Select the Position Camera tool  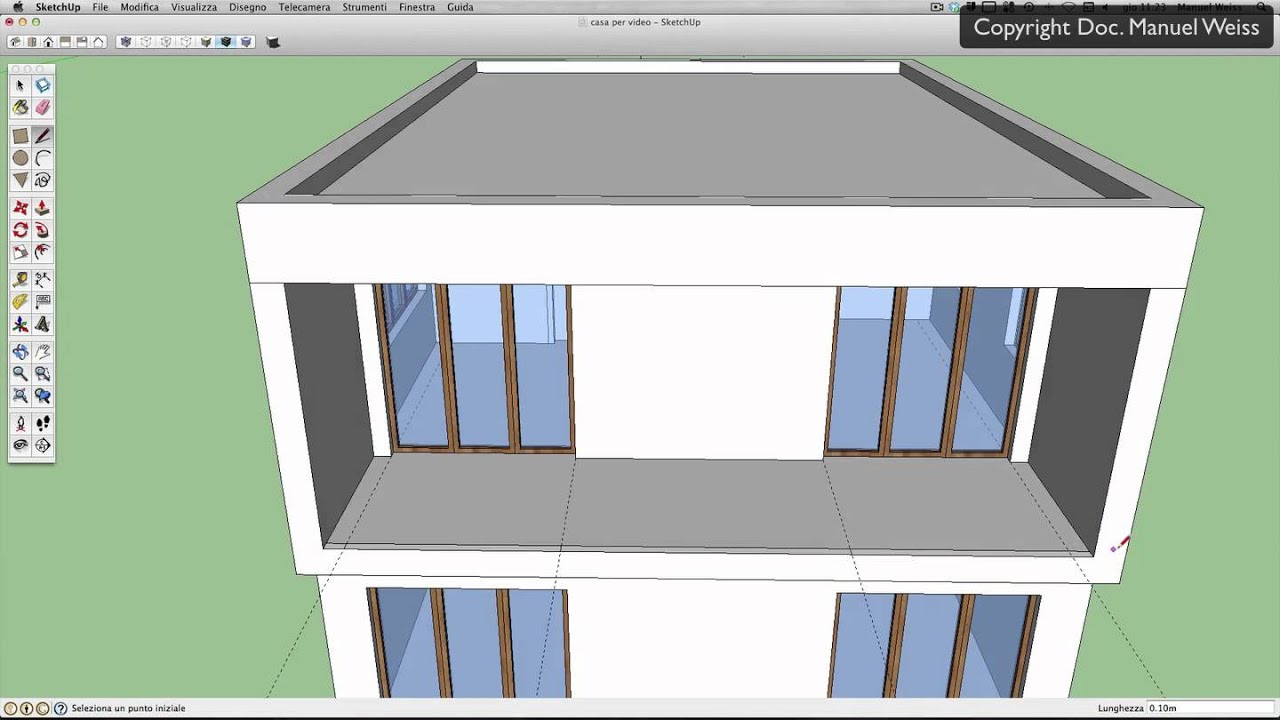[x=20, y=424]
